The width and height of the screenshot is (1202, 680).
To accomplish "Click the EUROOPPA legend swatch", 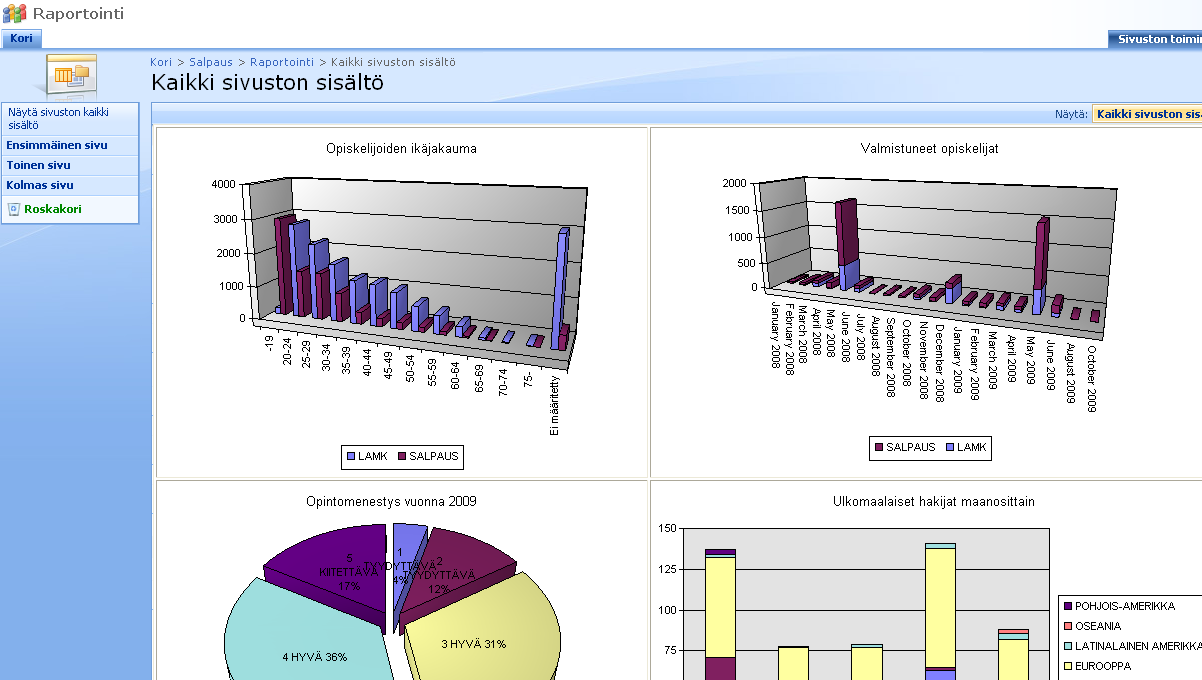I will (x=1067, y=666).
